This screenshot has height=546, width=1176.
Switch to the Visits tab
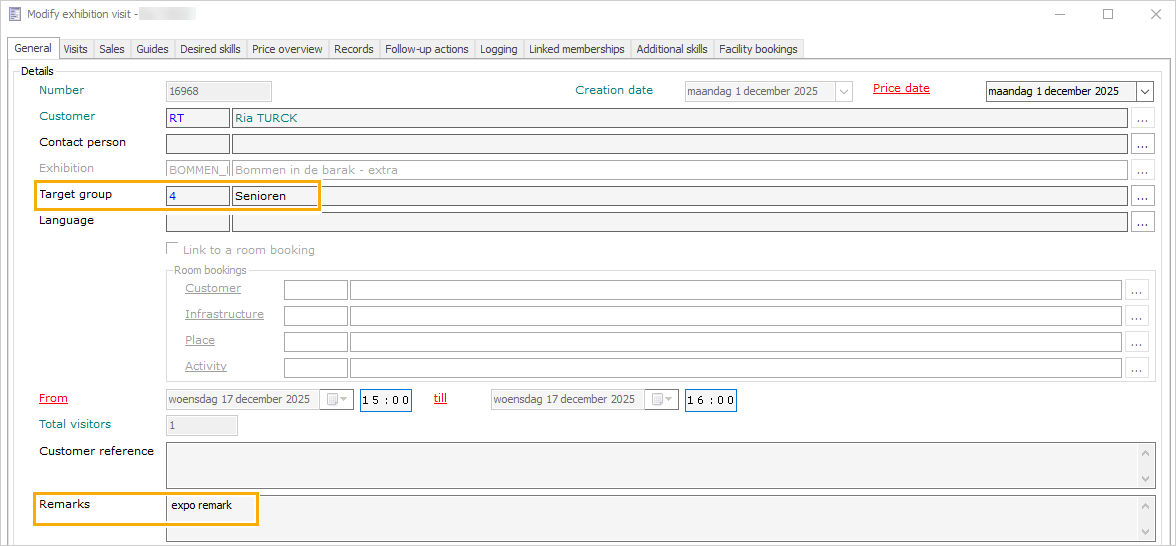75,49
